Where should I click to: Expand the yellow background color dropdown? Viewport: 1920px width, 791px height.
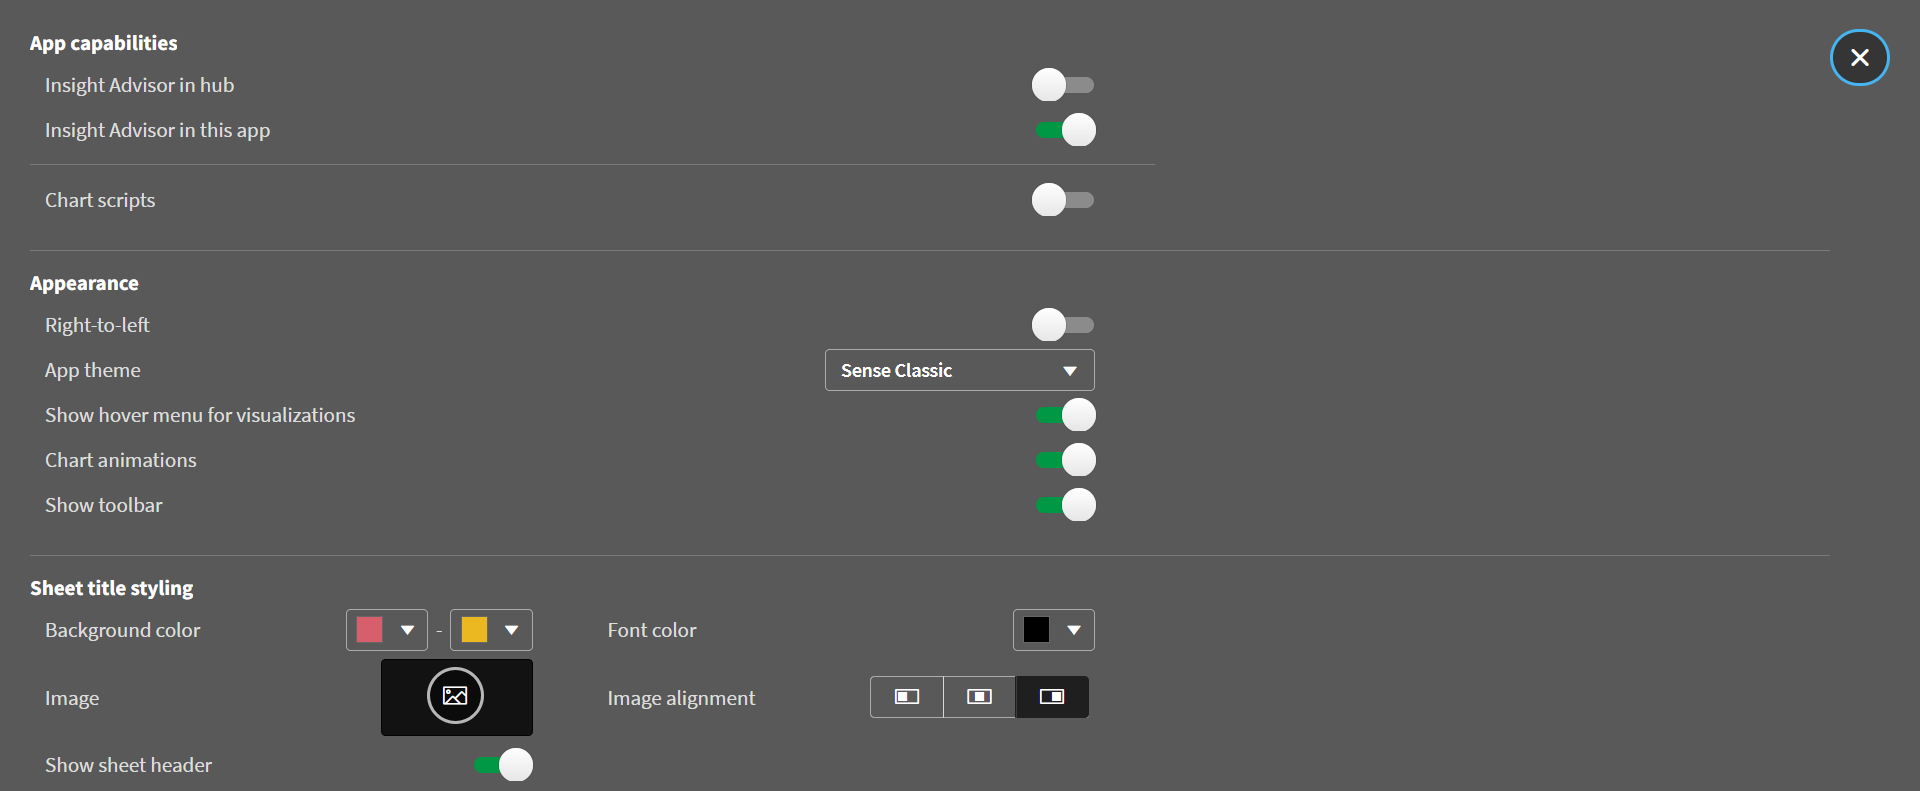coord(511,630)
